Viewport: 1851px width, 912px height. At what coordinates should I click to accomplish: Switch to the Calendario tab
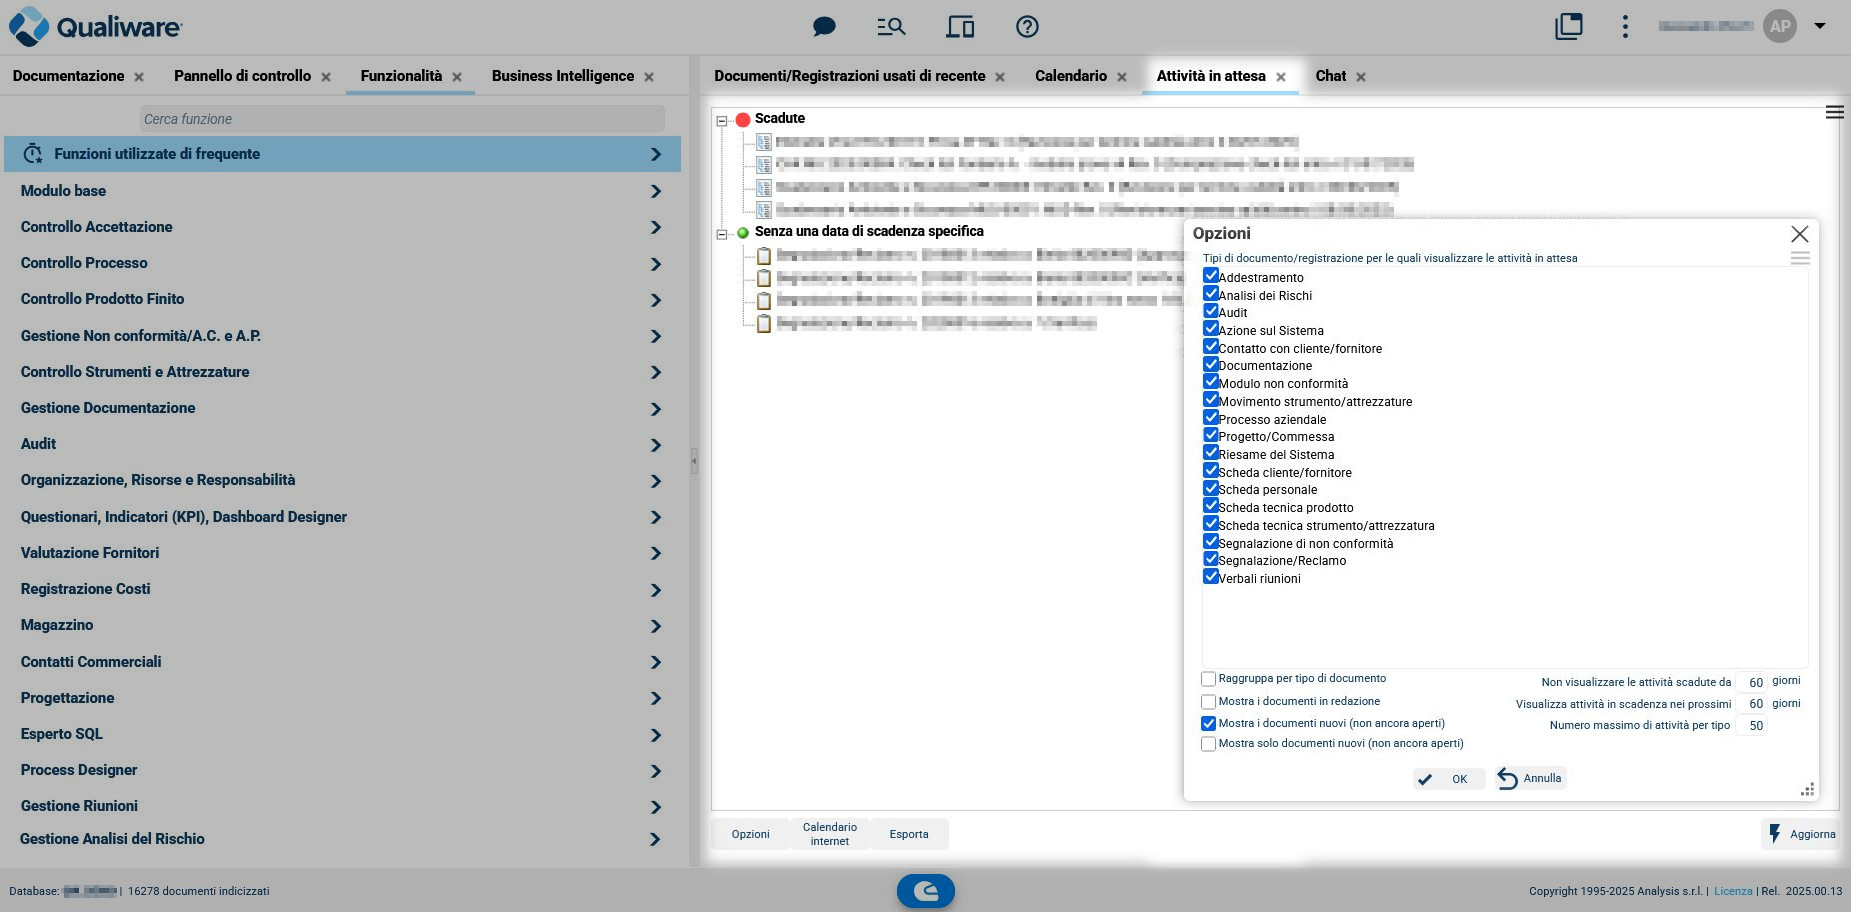[x=1070, y=76]
